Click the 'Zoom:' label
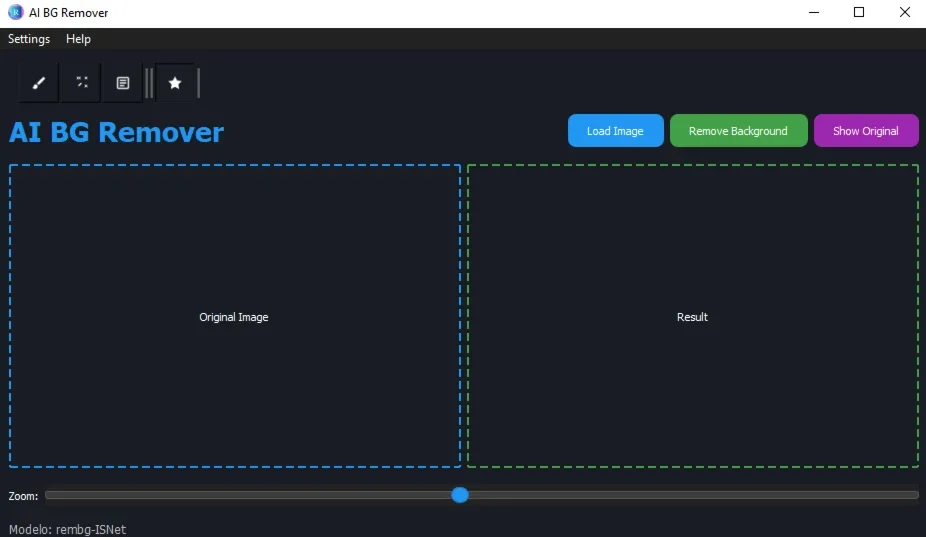This screenshot has height=537, width=926. point(23,496)
